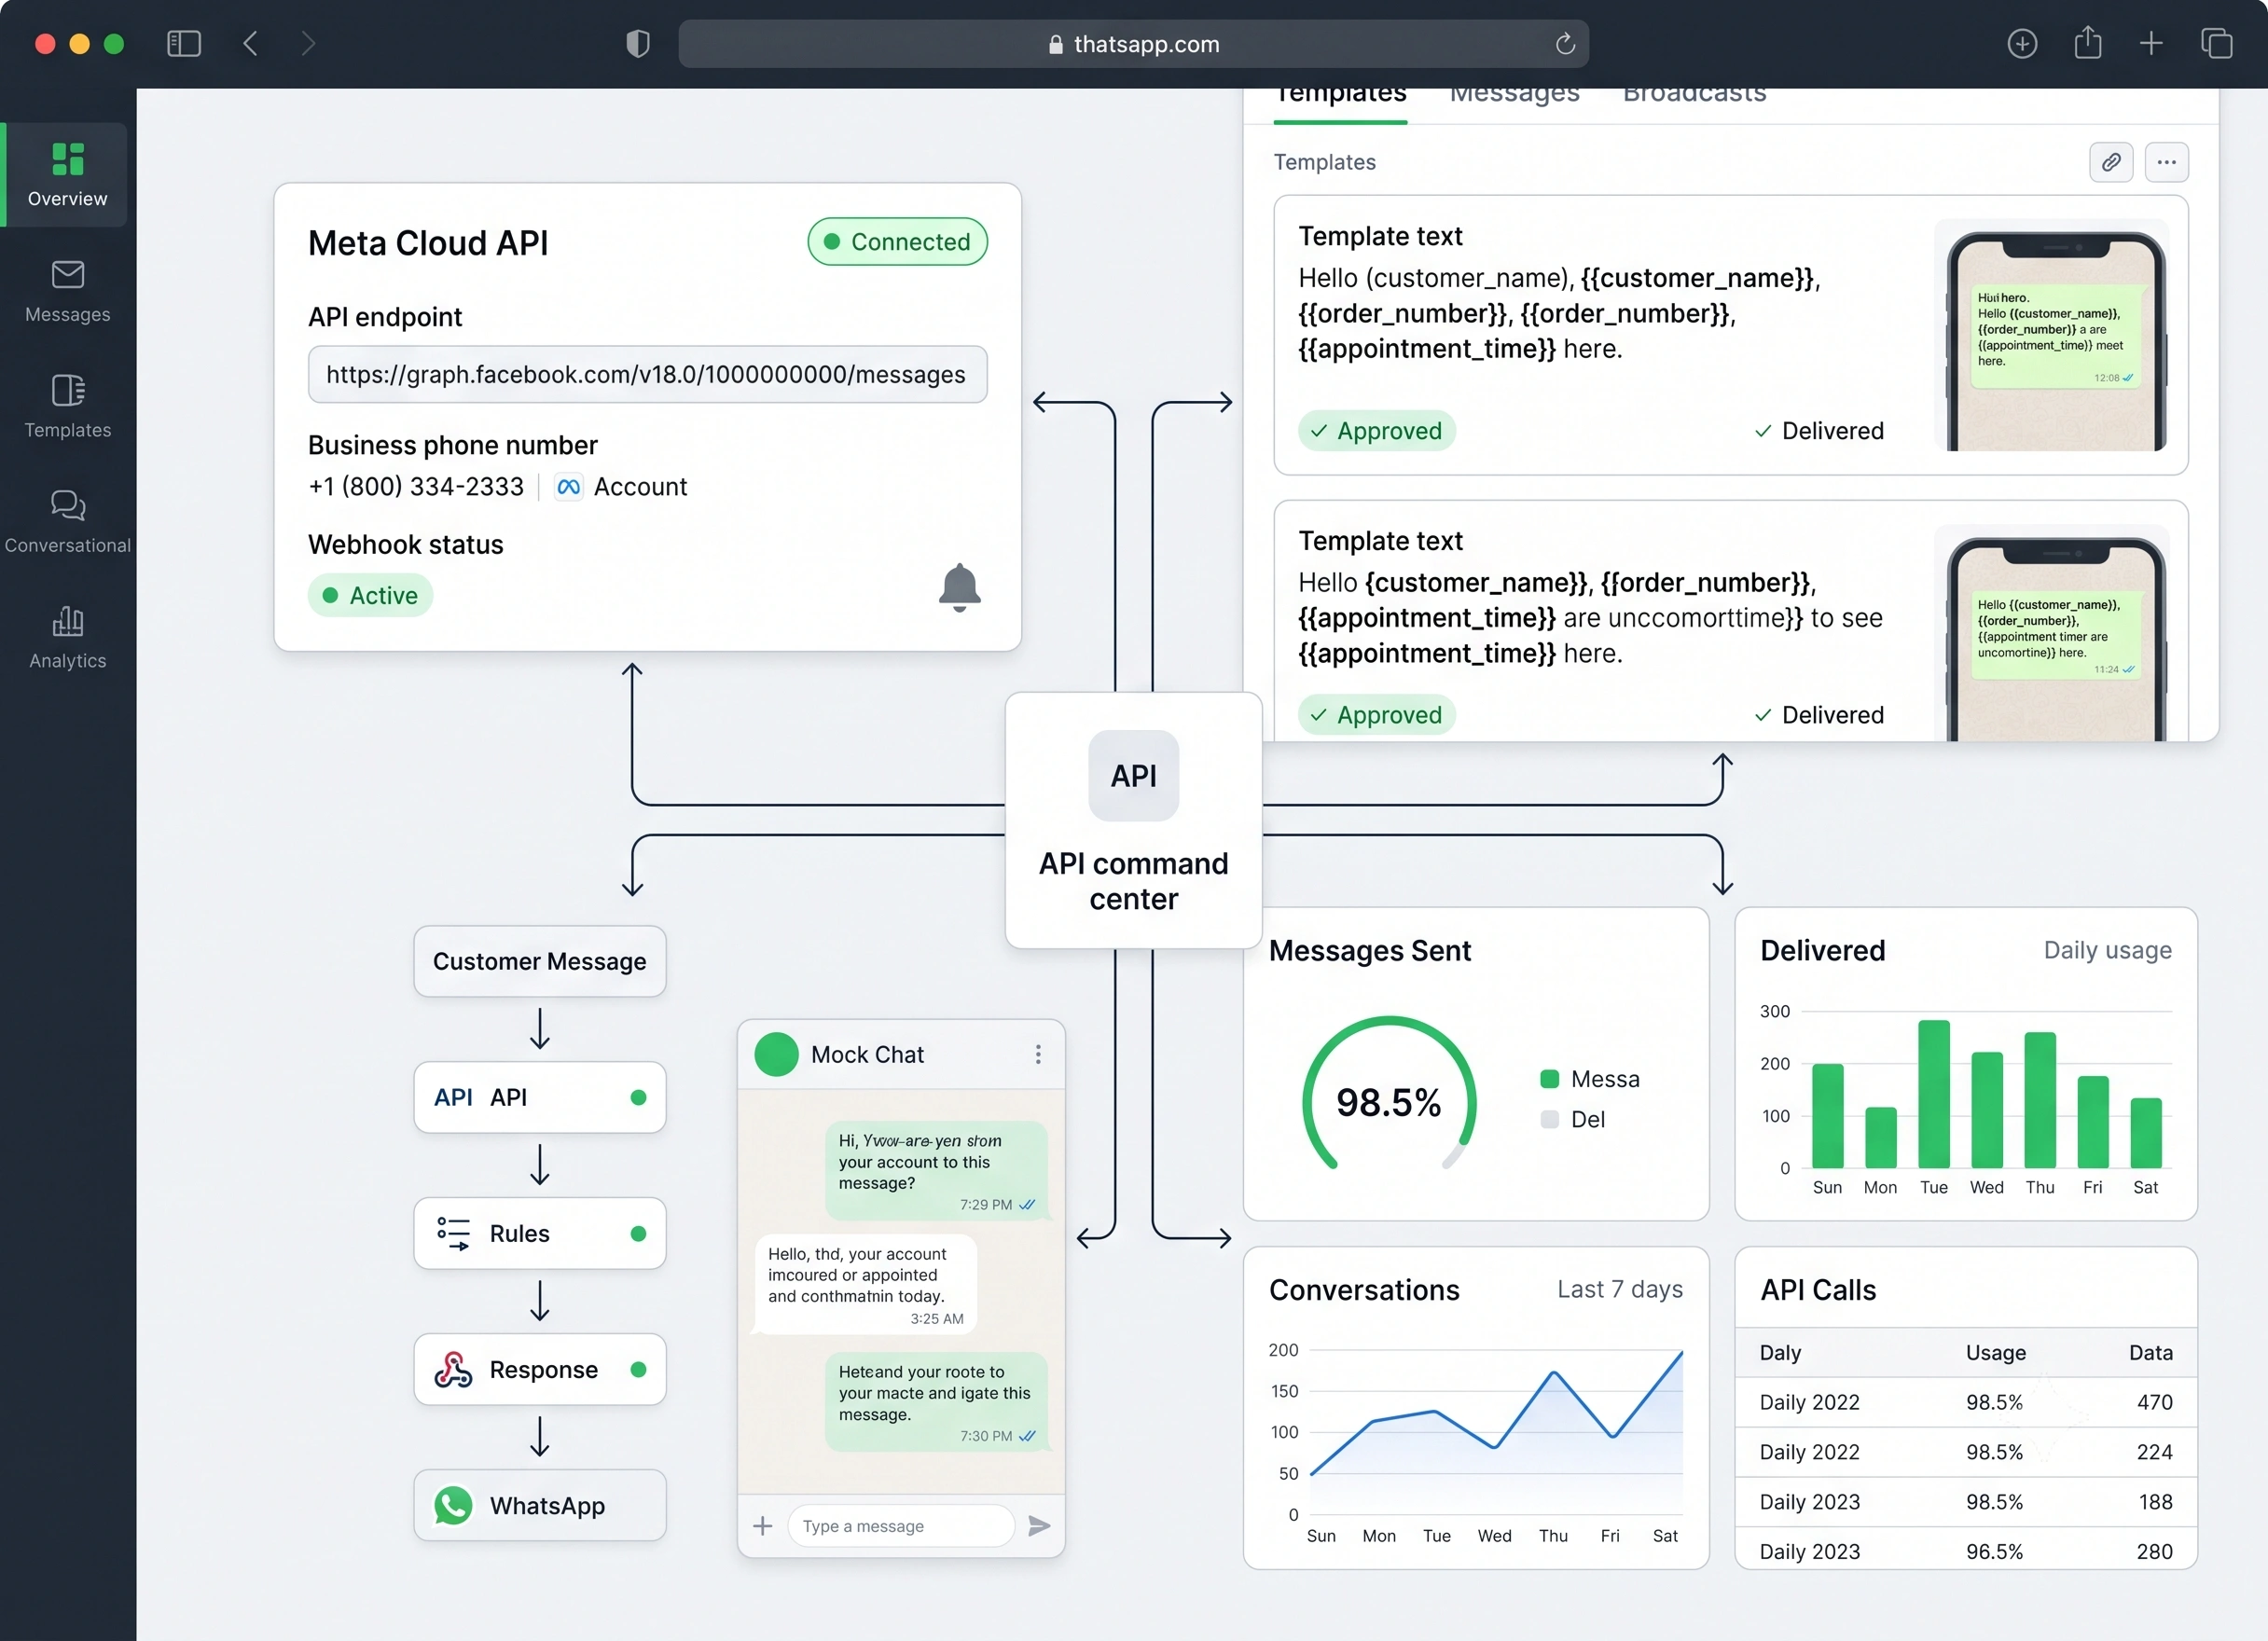Open the Conversational chat icon in the sidebar
This screenshot has height=1641, width=2268.
(68, 505)
